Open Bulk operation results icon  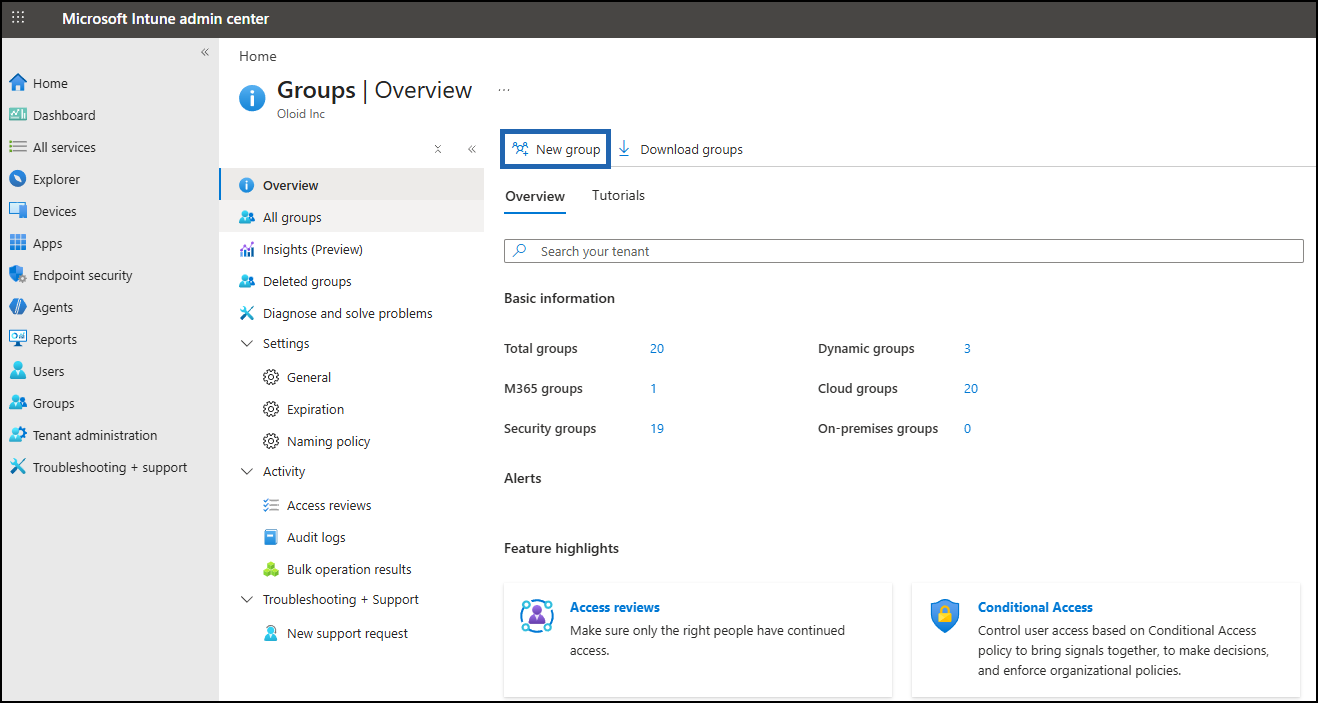tap(271, 569)
